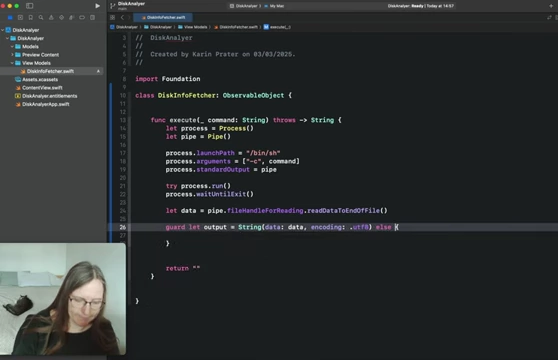The width and height of the screenshot is (558, 360).
Task: Collapse the DiskAnalyer group folder
Action: [7, 38]
